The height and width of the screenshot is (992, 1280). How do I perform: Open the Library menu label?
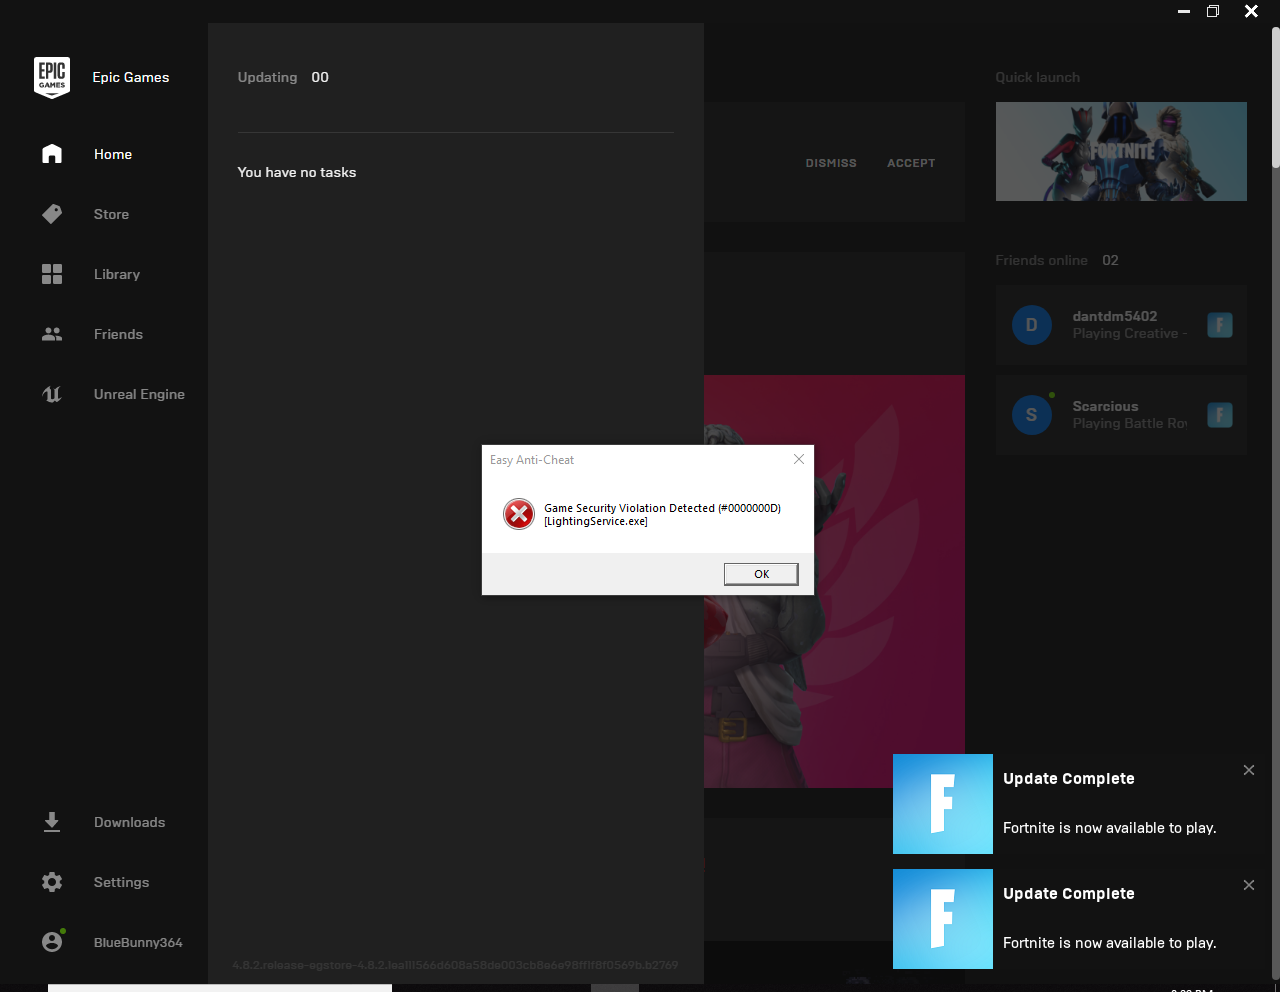(117, 274)
